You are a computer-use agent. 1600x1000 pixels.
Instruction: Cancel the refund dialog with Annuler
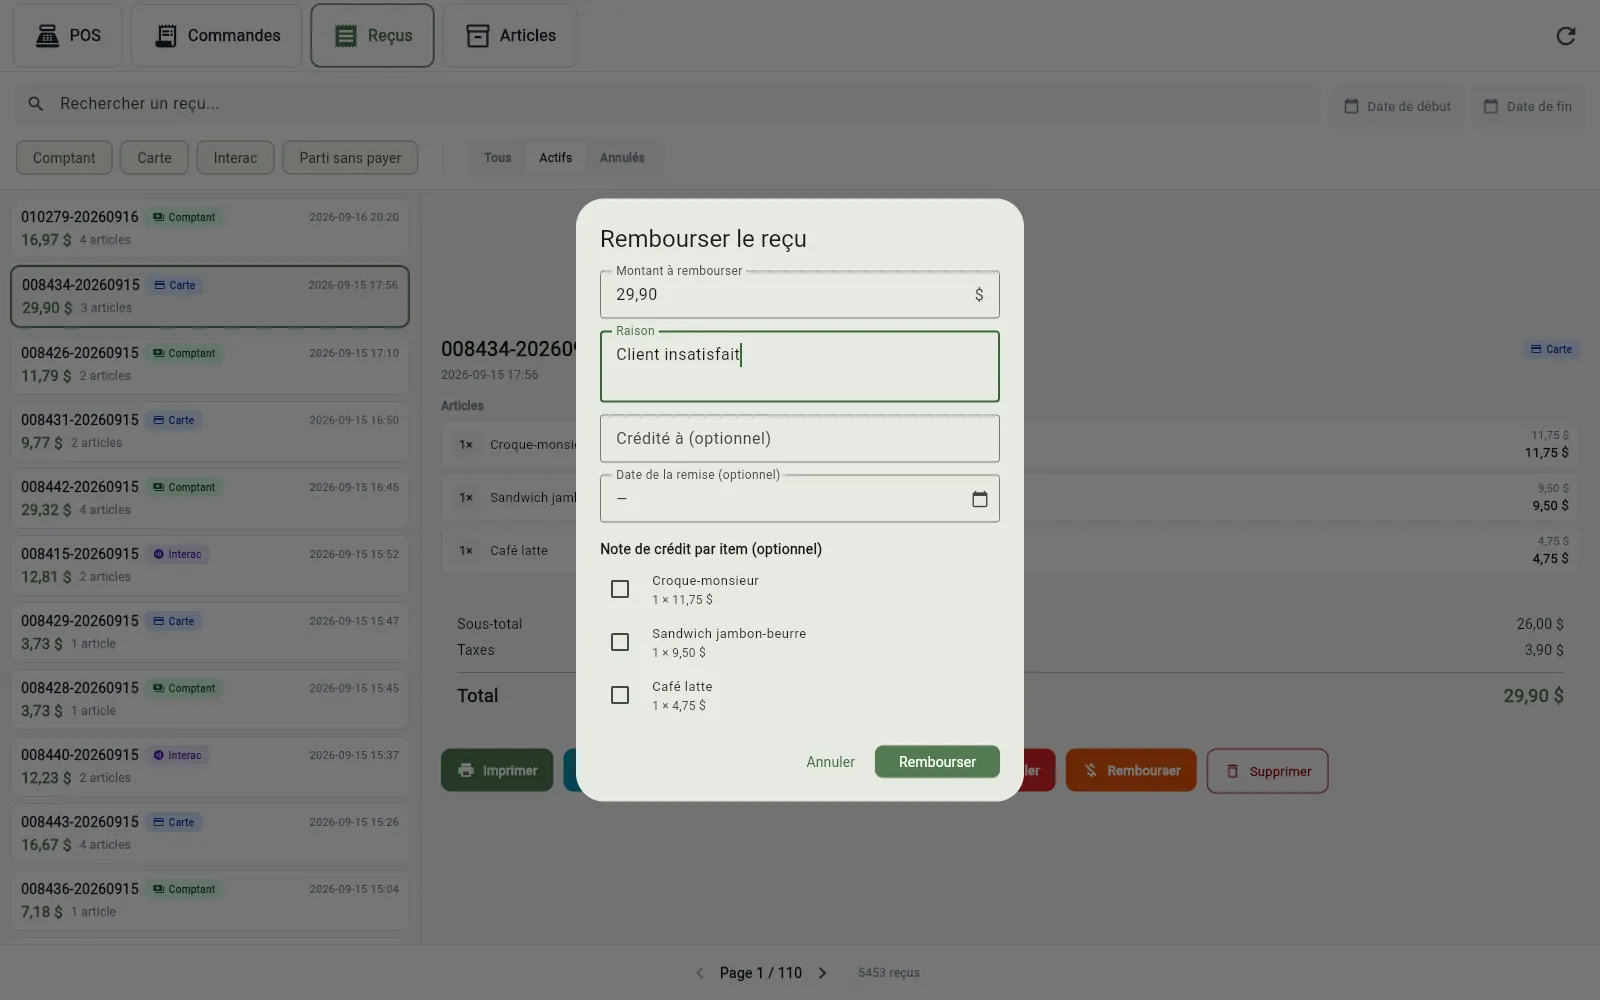pos(830,762)
